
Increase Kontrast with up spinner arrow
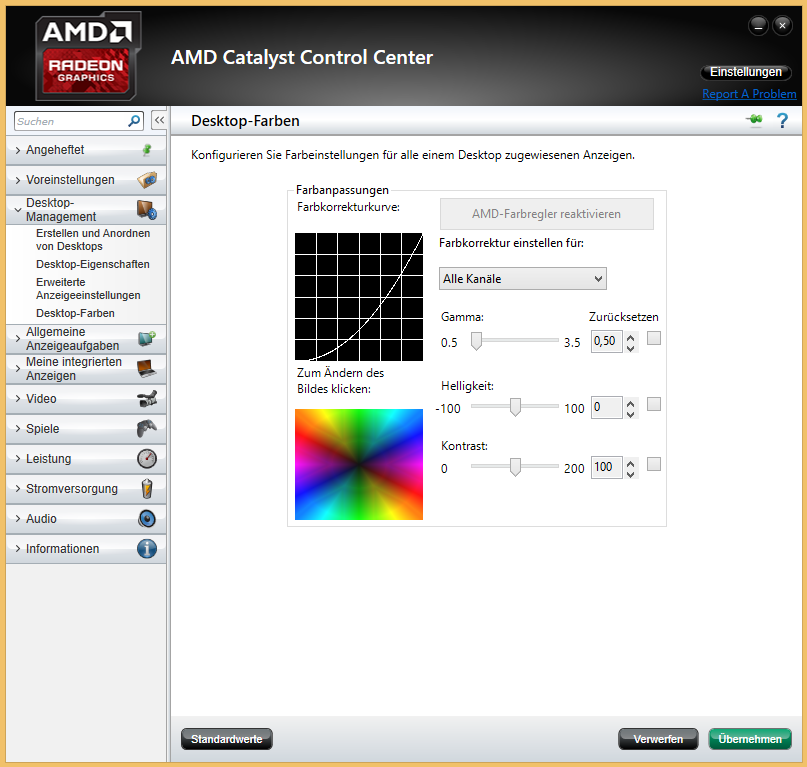click(630, 464)
